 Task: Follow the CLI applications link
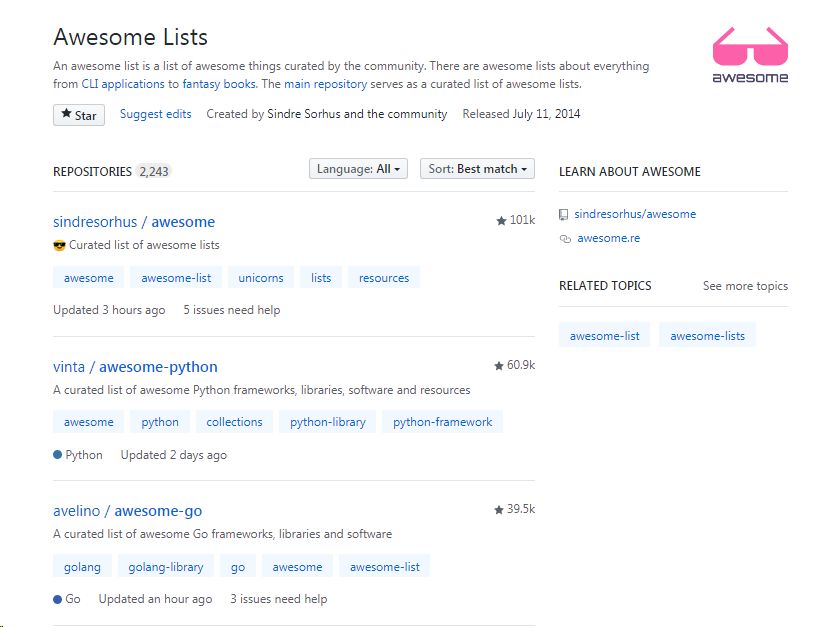click(123, 84)
